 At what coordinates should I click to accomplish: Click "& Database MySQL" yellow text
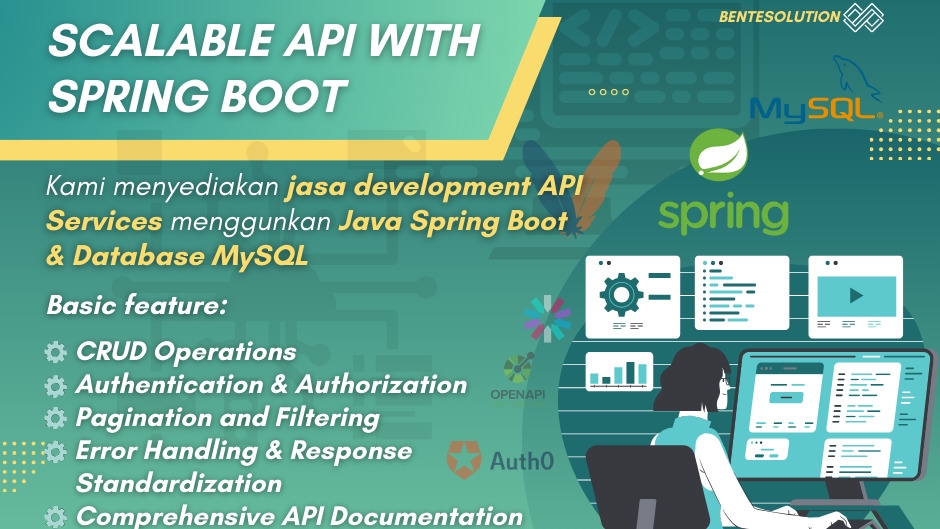[x=177, y=256]
